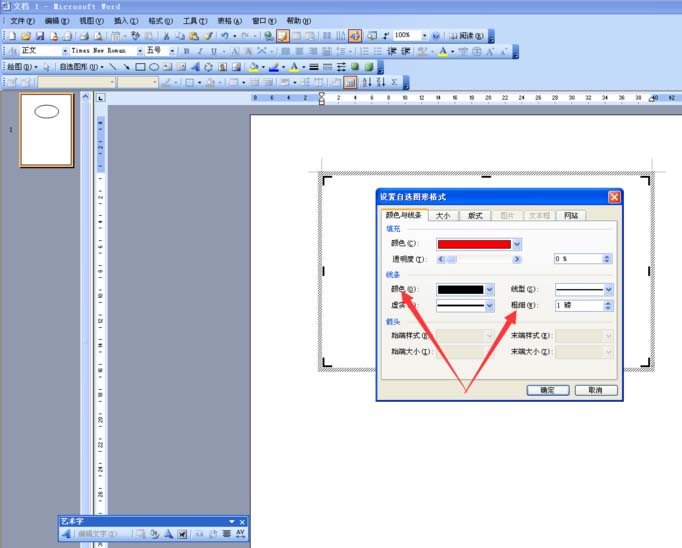Open the 五号 font size dropdown
This screenshot has height=548, width=682.
(172, 51)
